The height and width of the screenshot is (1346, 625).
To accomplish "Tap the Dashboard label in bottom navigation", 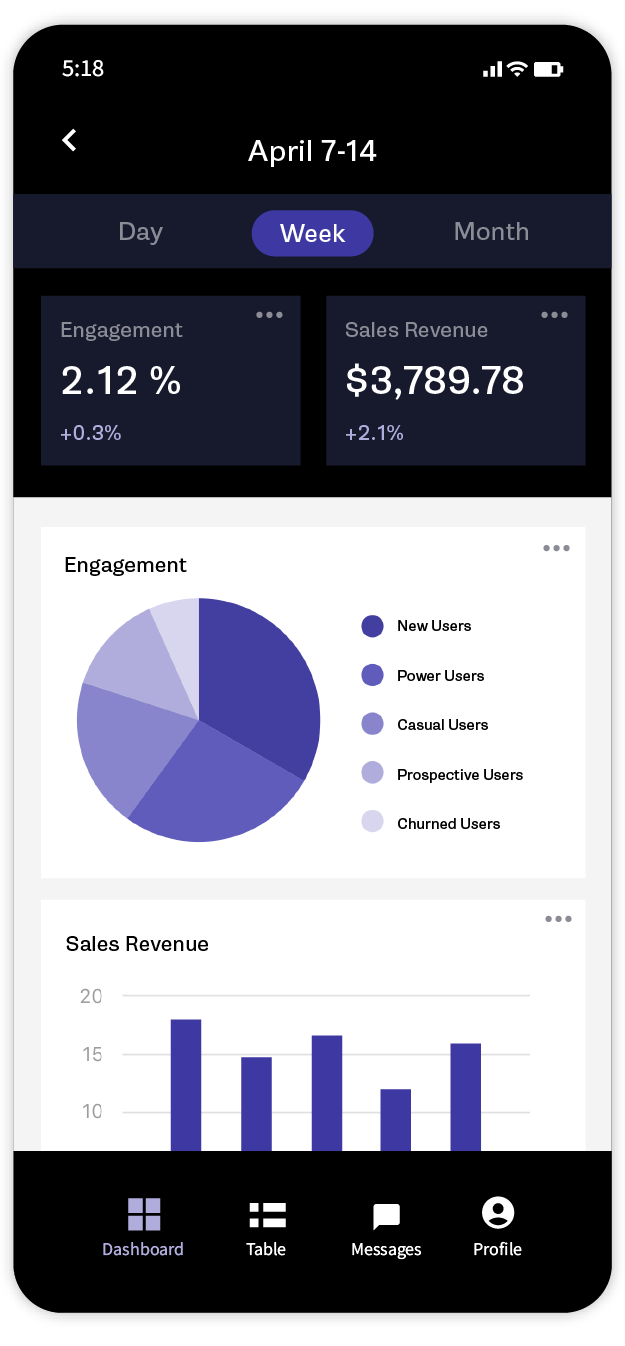I will click(x=143, y=1249).
